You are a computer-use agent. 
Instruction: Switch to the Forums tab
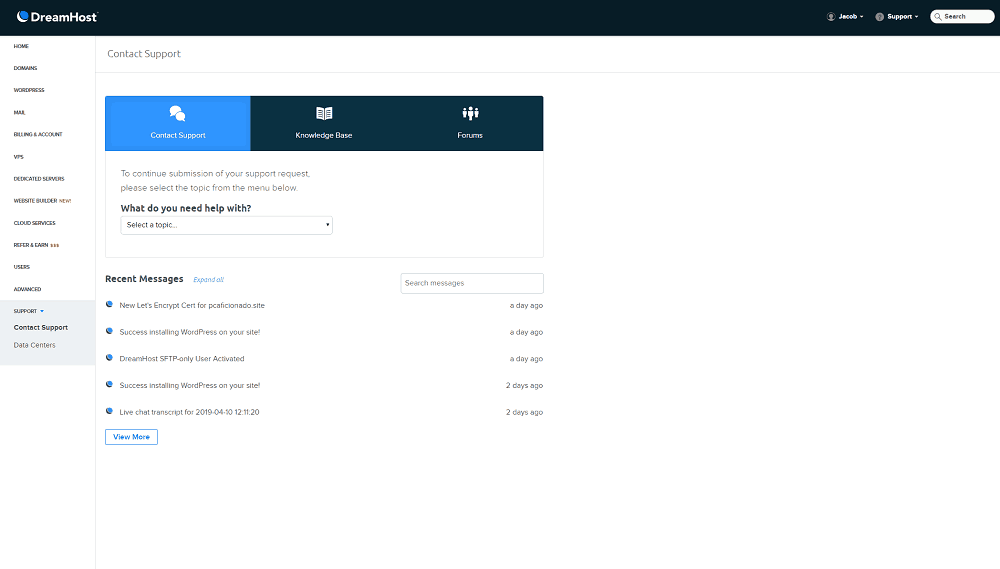470,123
